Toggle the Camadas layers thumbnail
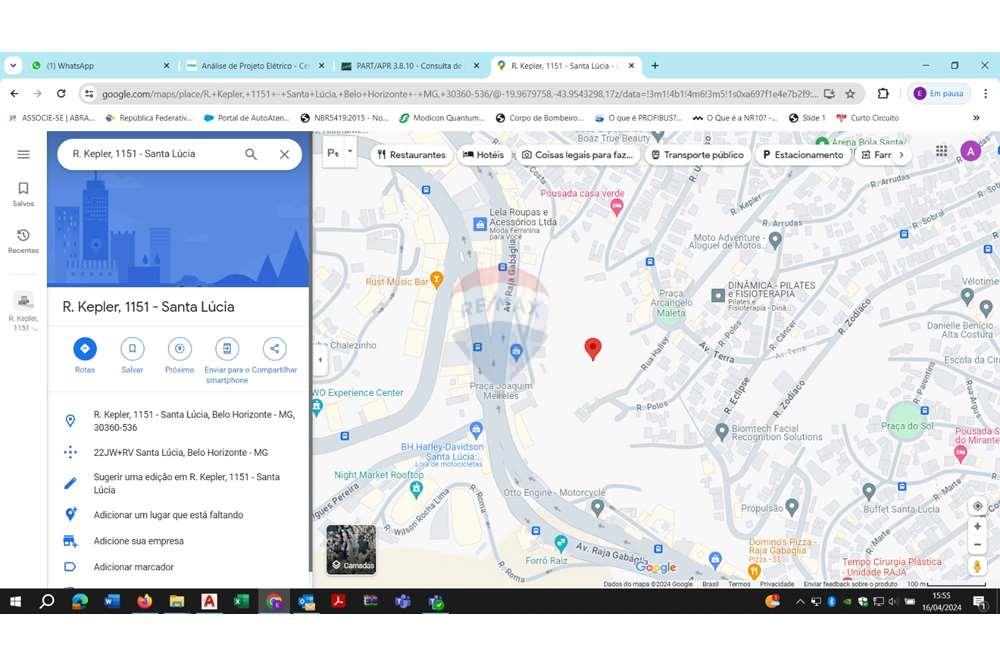Viewport: 1000px width, 667px height. pyautogui.click(x=351, y=549)
